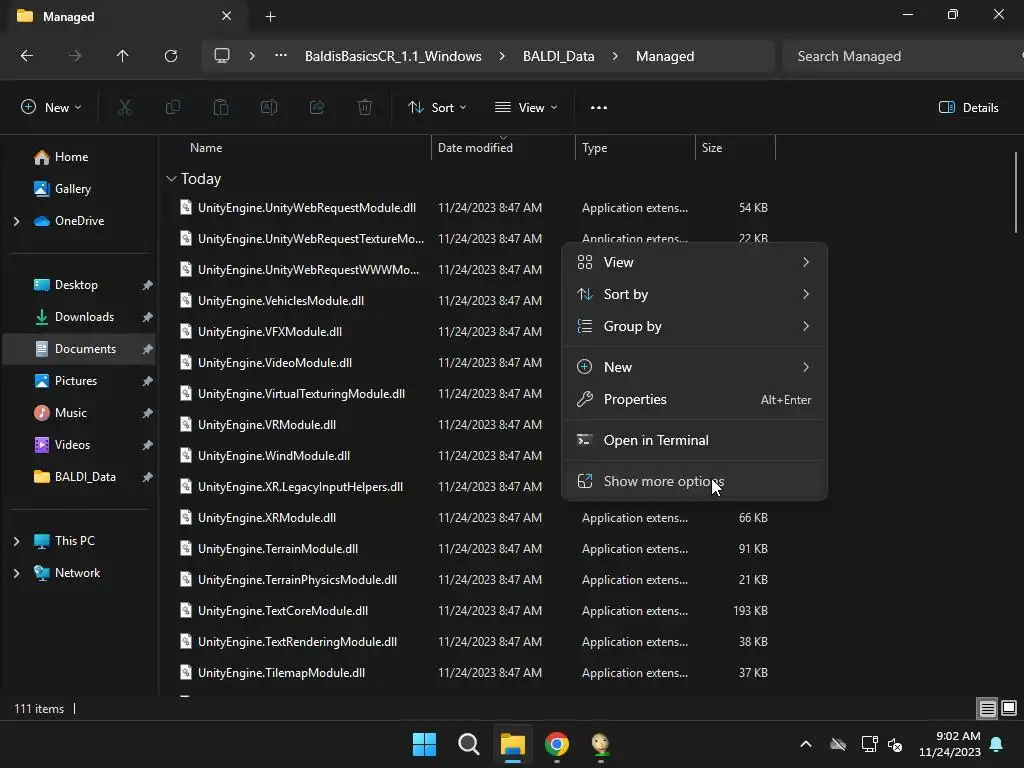Open New submenu in context menu
Viewport: 1024px width, 768px height.
pyautogui.click(x=694, y=368)
